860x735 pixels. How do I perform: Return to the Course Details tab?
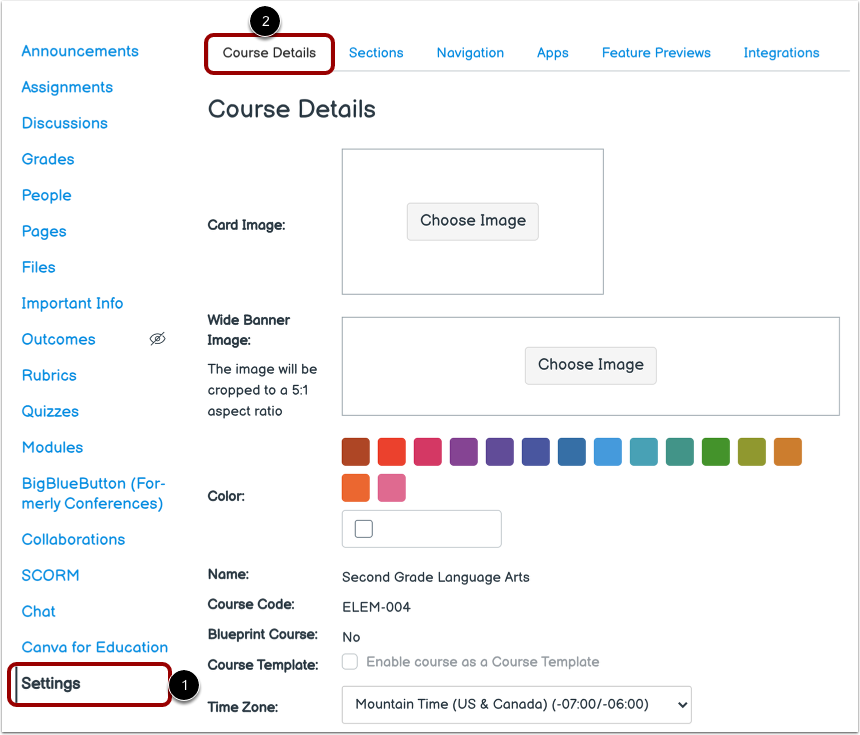point(269,52)
